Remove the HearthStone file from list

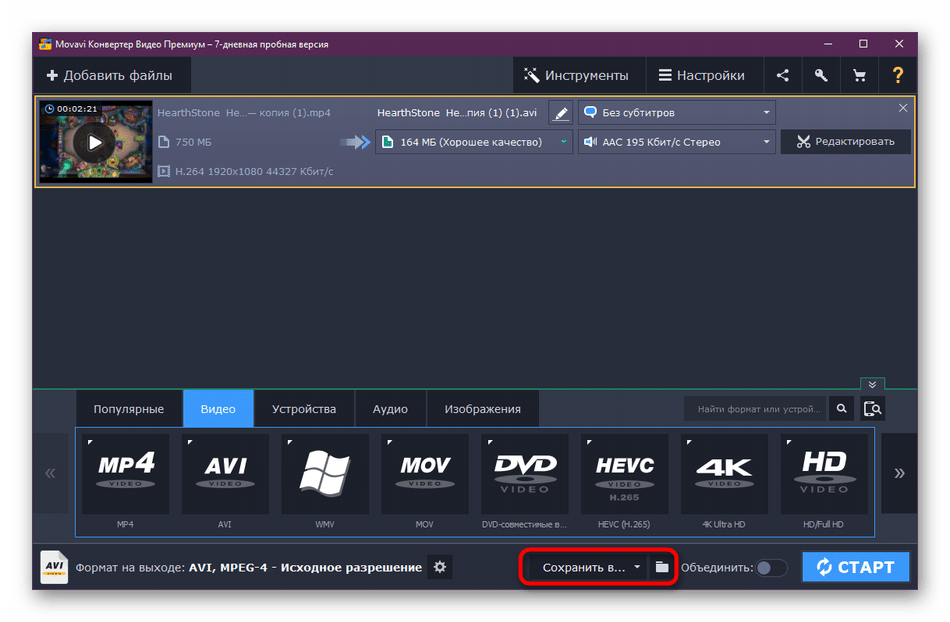pos(903,108)
